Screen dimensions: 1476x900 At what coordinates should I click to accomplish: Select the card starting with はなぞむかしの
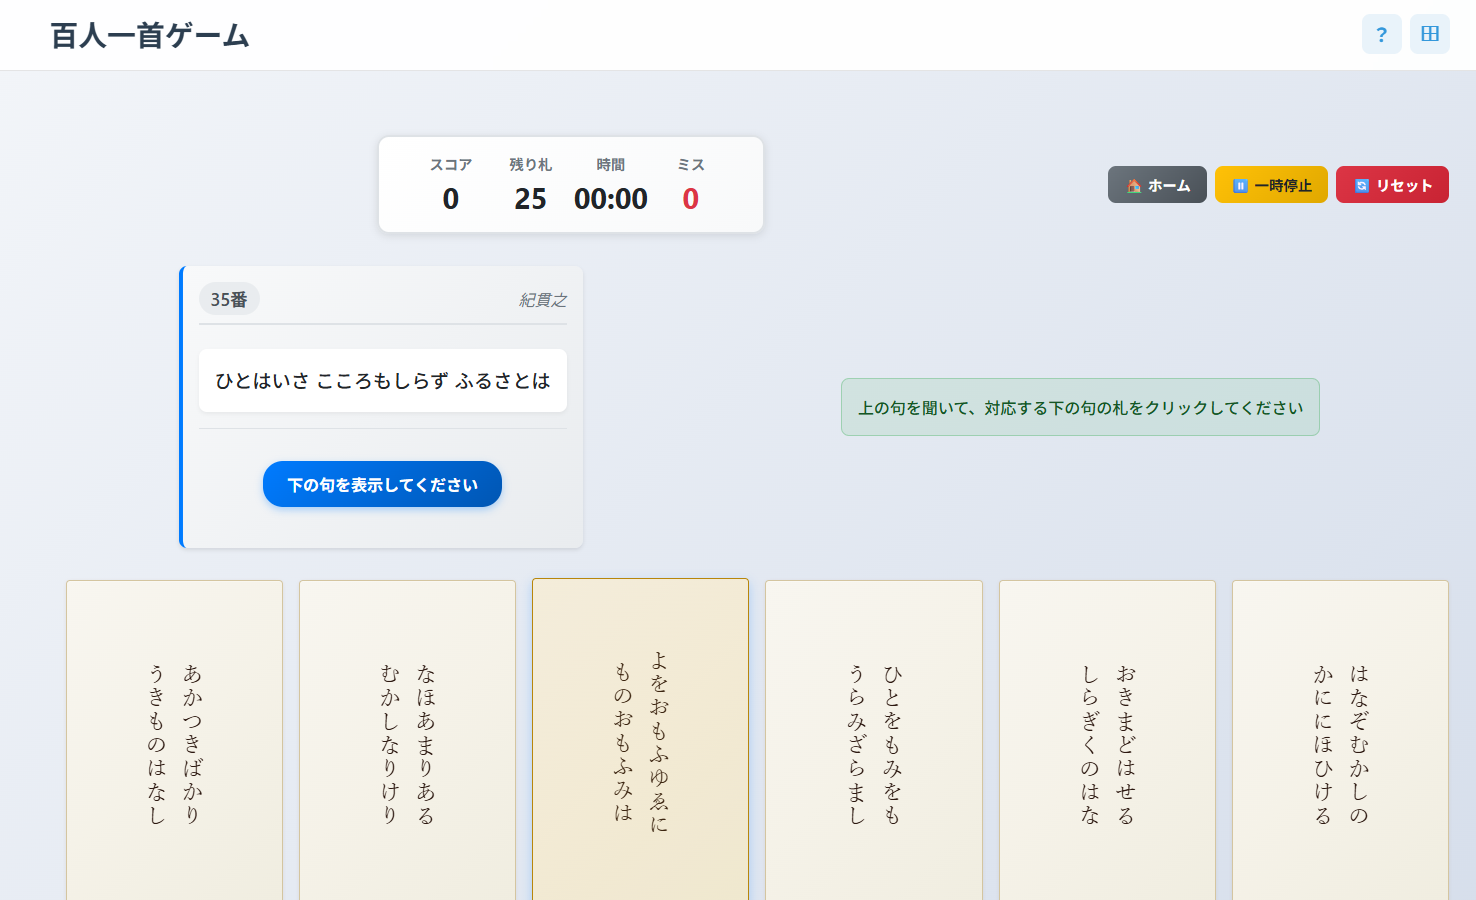pyautogui.click(x=1340, y=740)
